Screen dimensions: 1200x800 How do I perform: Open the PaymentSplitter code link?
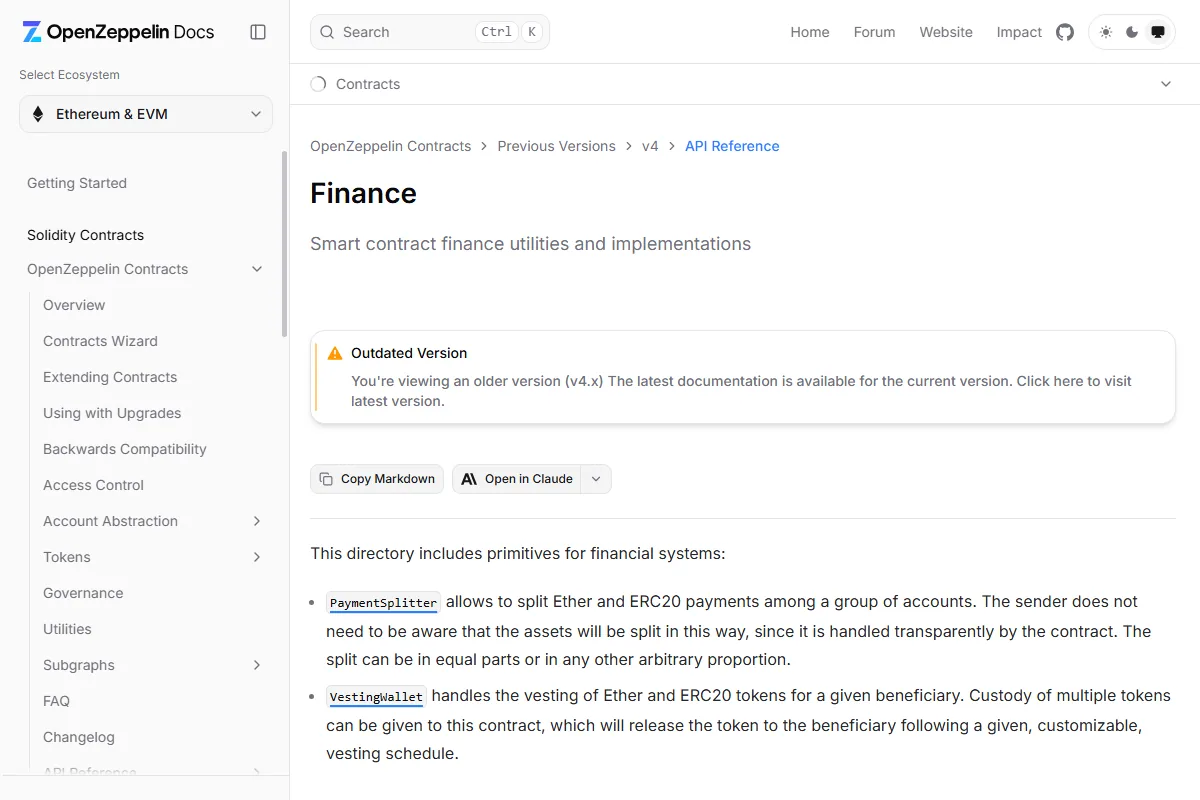383,603
